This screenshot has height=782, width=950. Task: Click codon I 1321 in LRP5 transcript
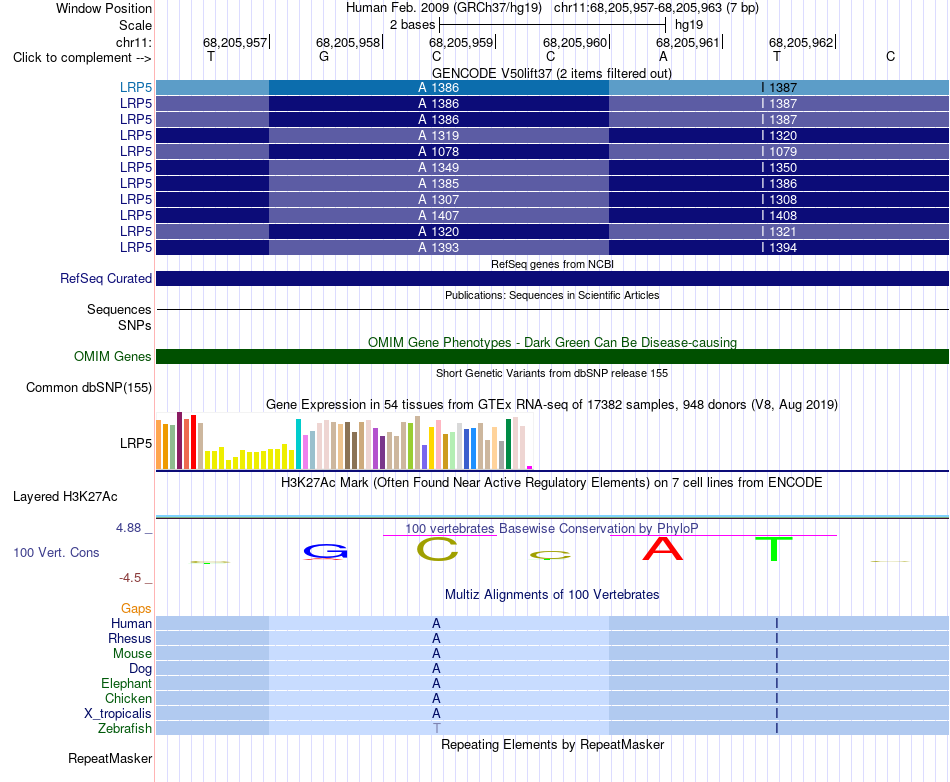[779, 231]
